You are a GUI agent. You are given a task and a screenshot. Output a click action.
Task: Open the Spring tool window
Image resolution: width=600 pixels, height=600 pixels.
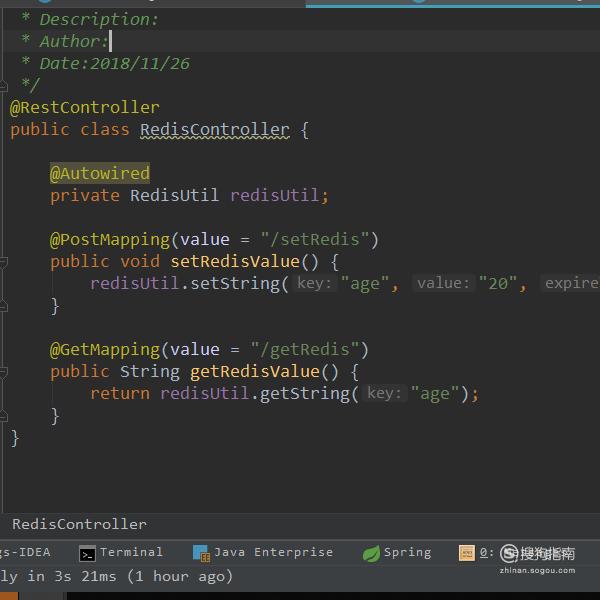pyautogui.click(x=397, y=553)
